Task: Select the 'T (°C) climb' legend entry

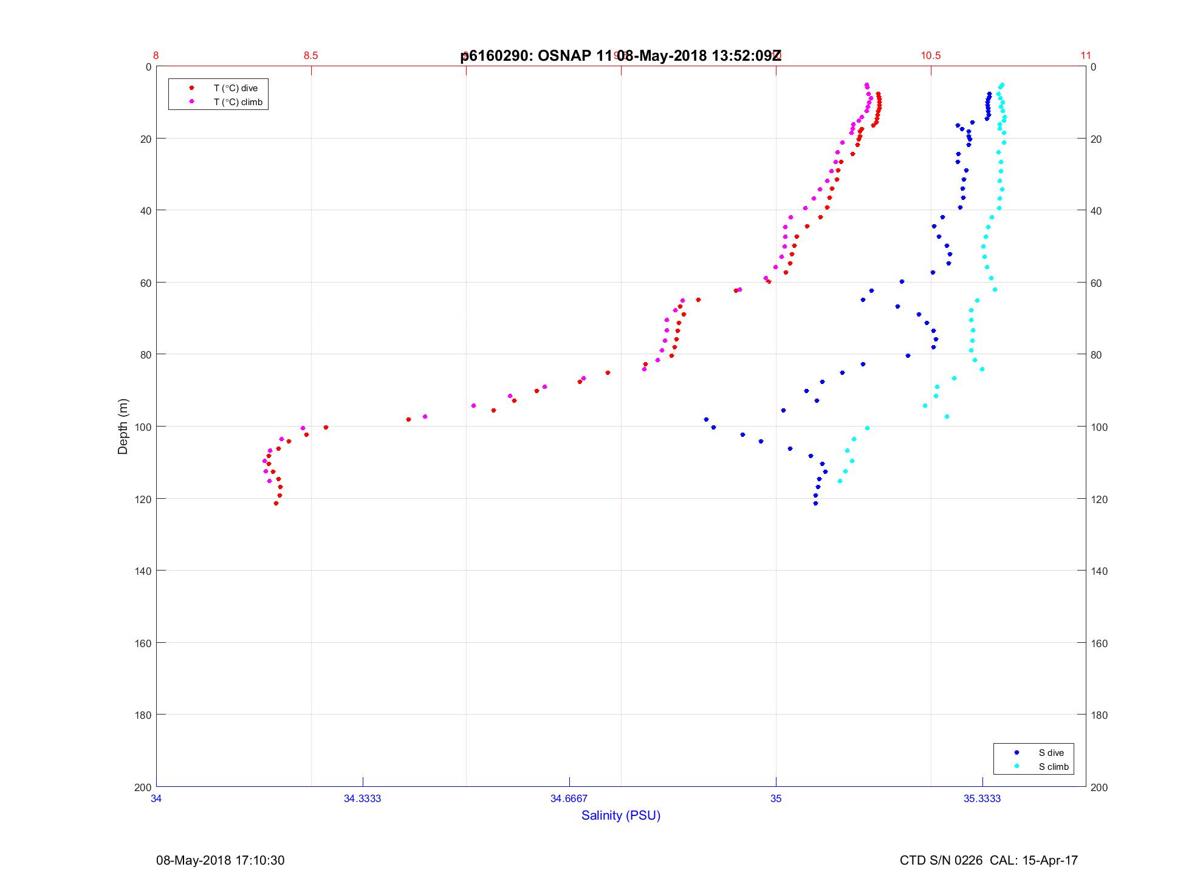Action: (x=239, y=102)
